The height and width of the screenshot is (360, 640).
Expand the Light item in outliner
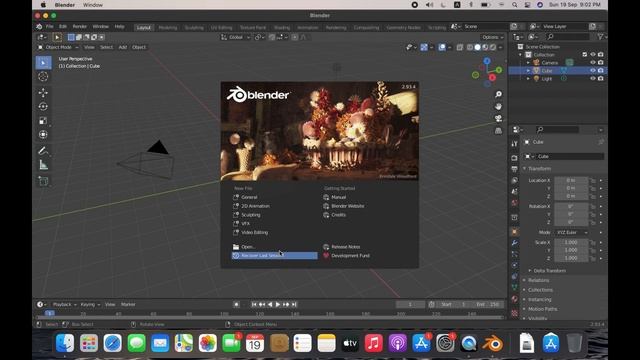coord(529,78)
